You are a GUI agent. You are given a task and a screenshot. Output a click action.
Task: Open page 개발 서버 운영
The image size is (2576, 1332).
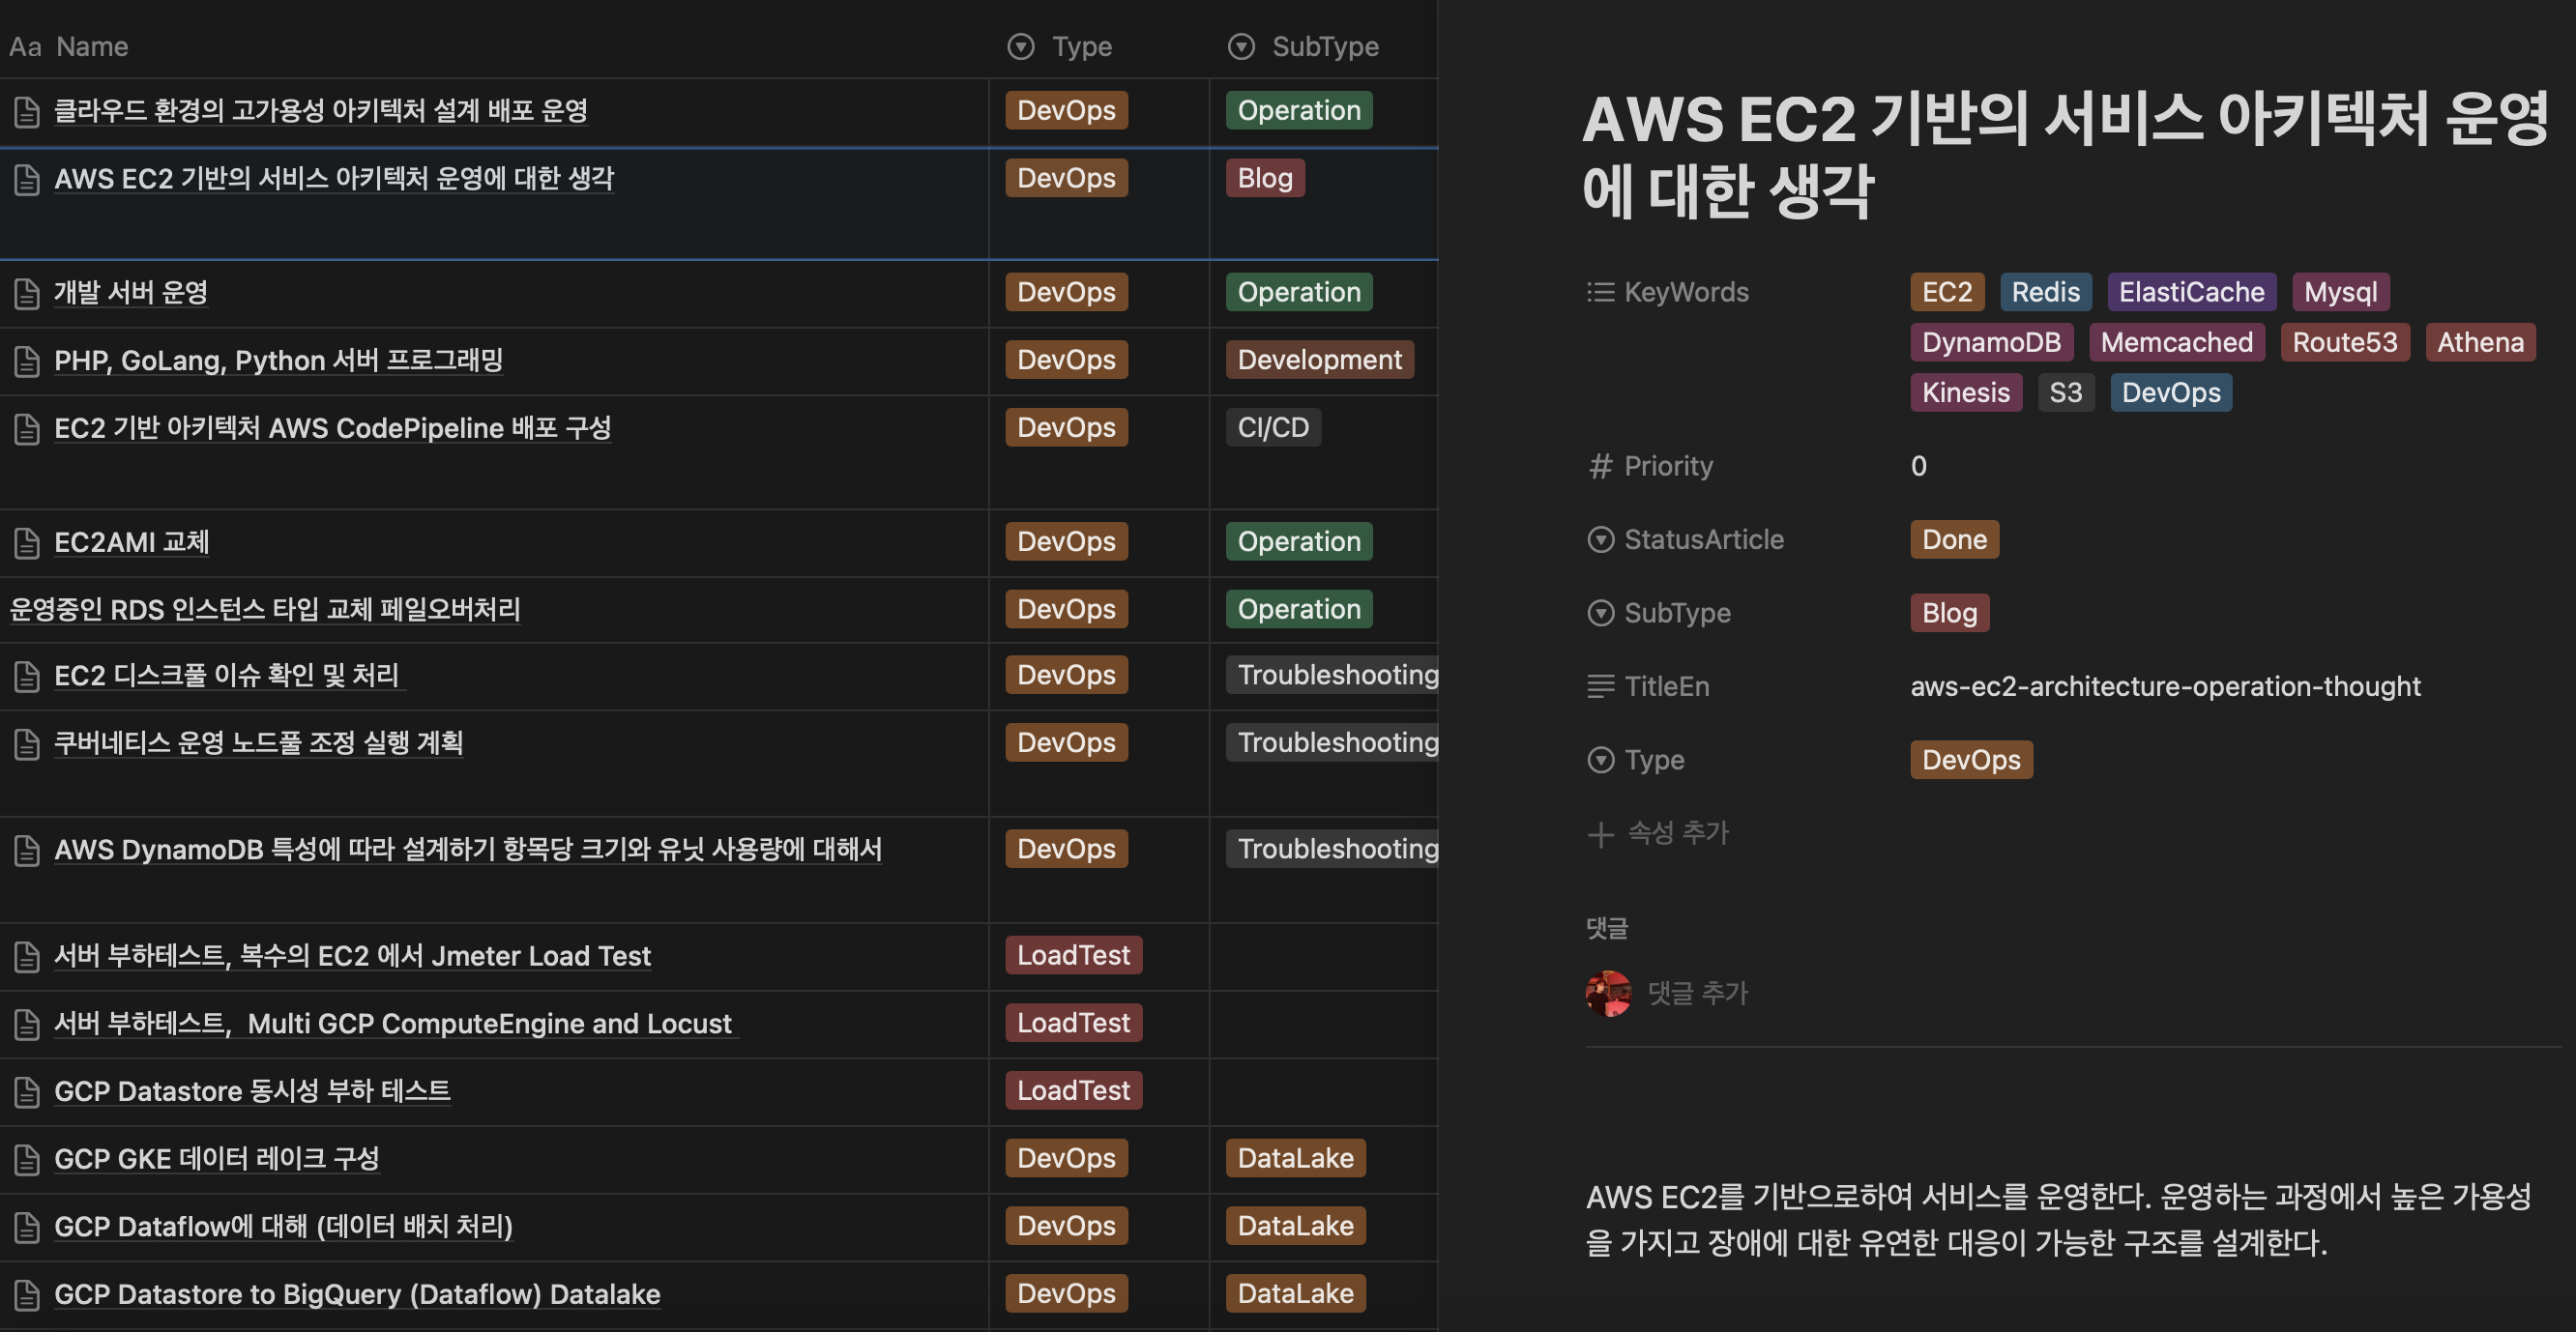click(131, 293)
